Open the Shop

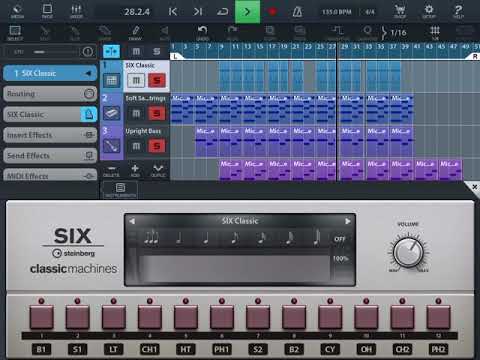click(x=400, y=11)
